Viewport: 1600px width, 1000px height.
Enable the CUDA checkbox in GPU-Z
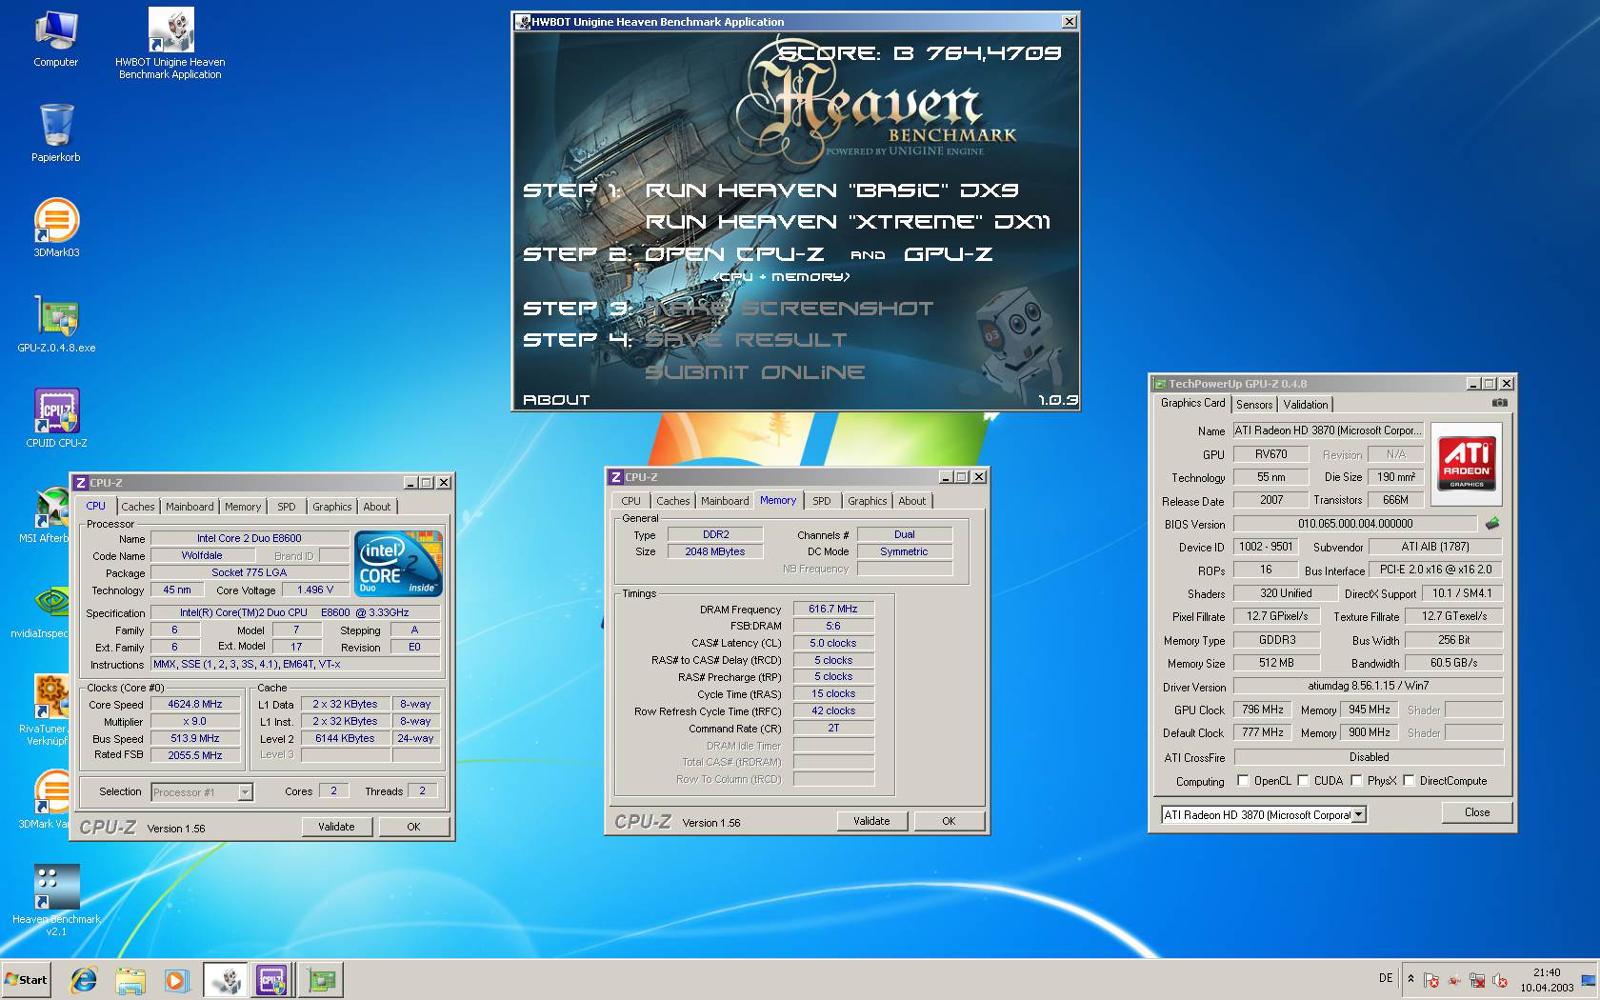pos(1303,781)
